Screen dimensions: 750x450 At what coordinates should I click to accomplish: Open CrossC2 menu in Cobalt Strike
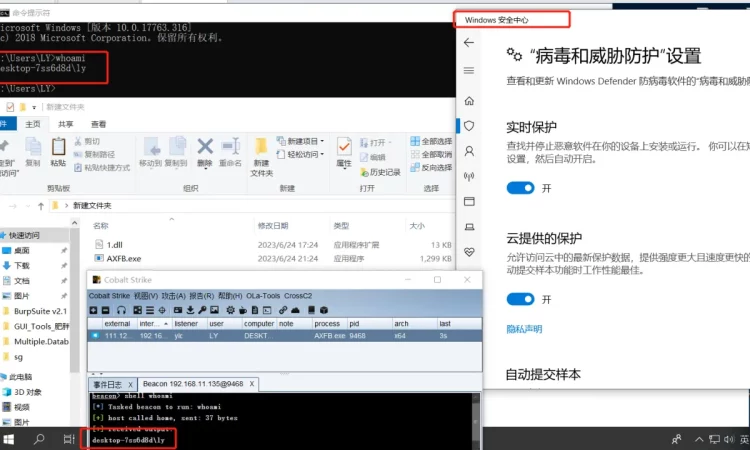[x=298, y=296]
